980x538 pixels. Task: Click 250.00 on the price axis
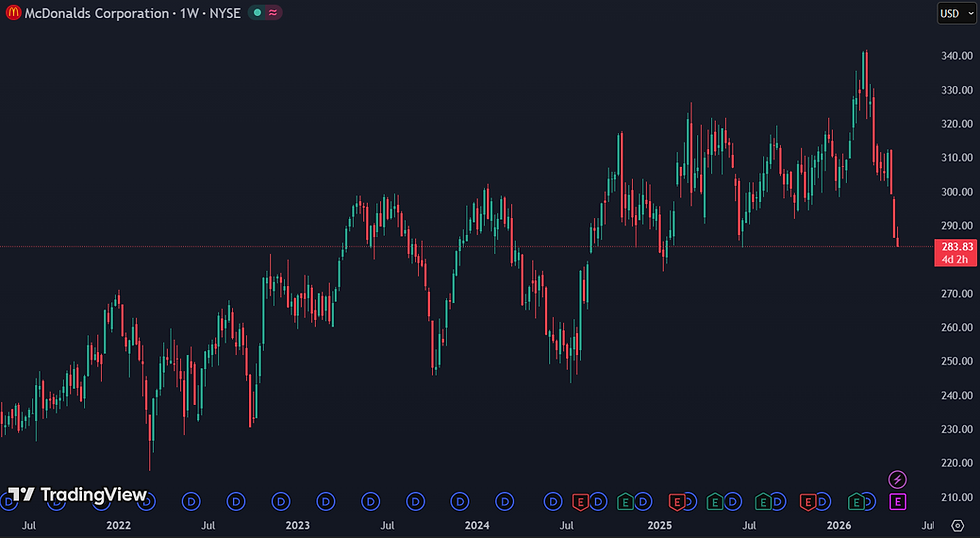(957, 361)
